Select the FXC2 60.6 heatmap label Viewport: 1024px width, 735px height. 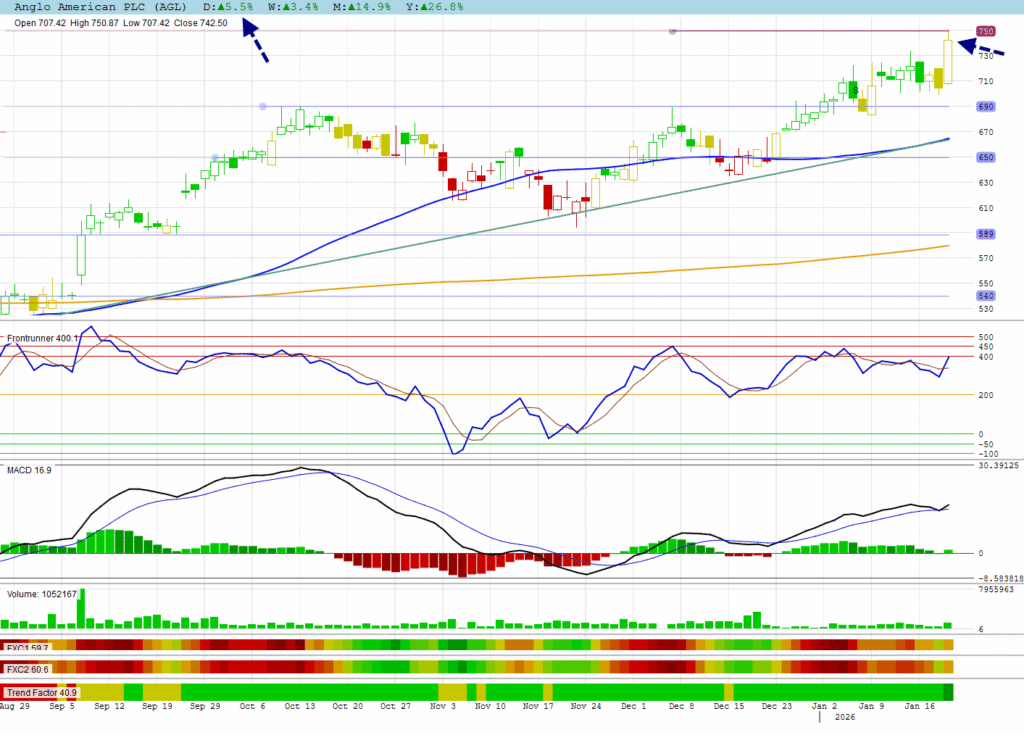tap(27, 669)
